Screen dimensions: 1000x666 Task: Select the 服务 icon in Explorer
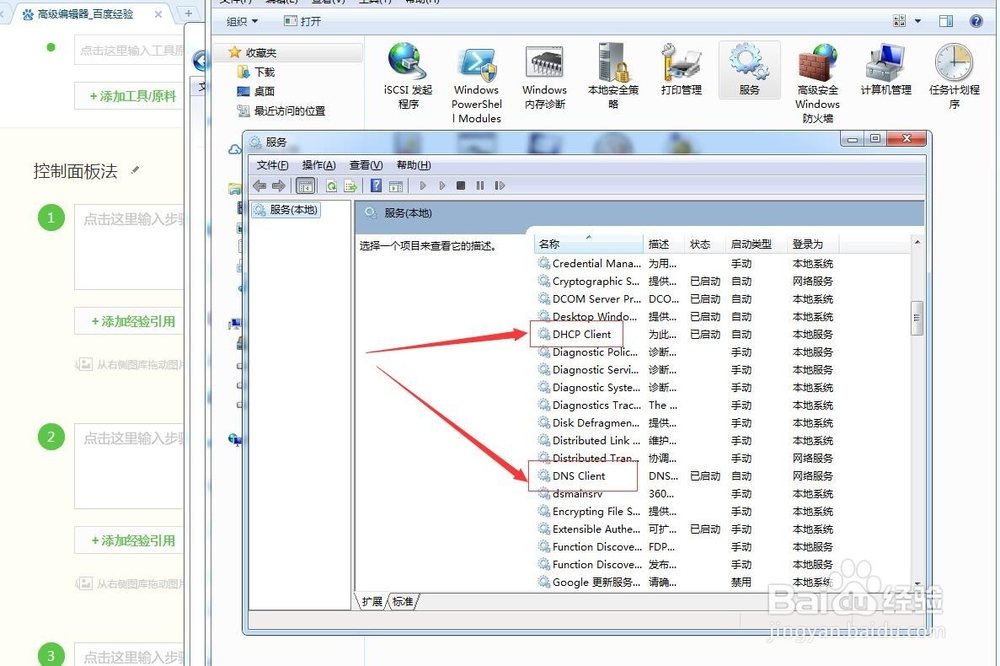click(749, 70)
